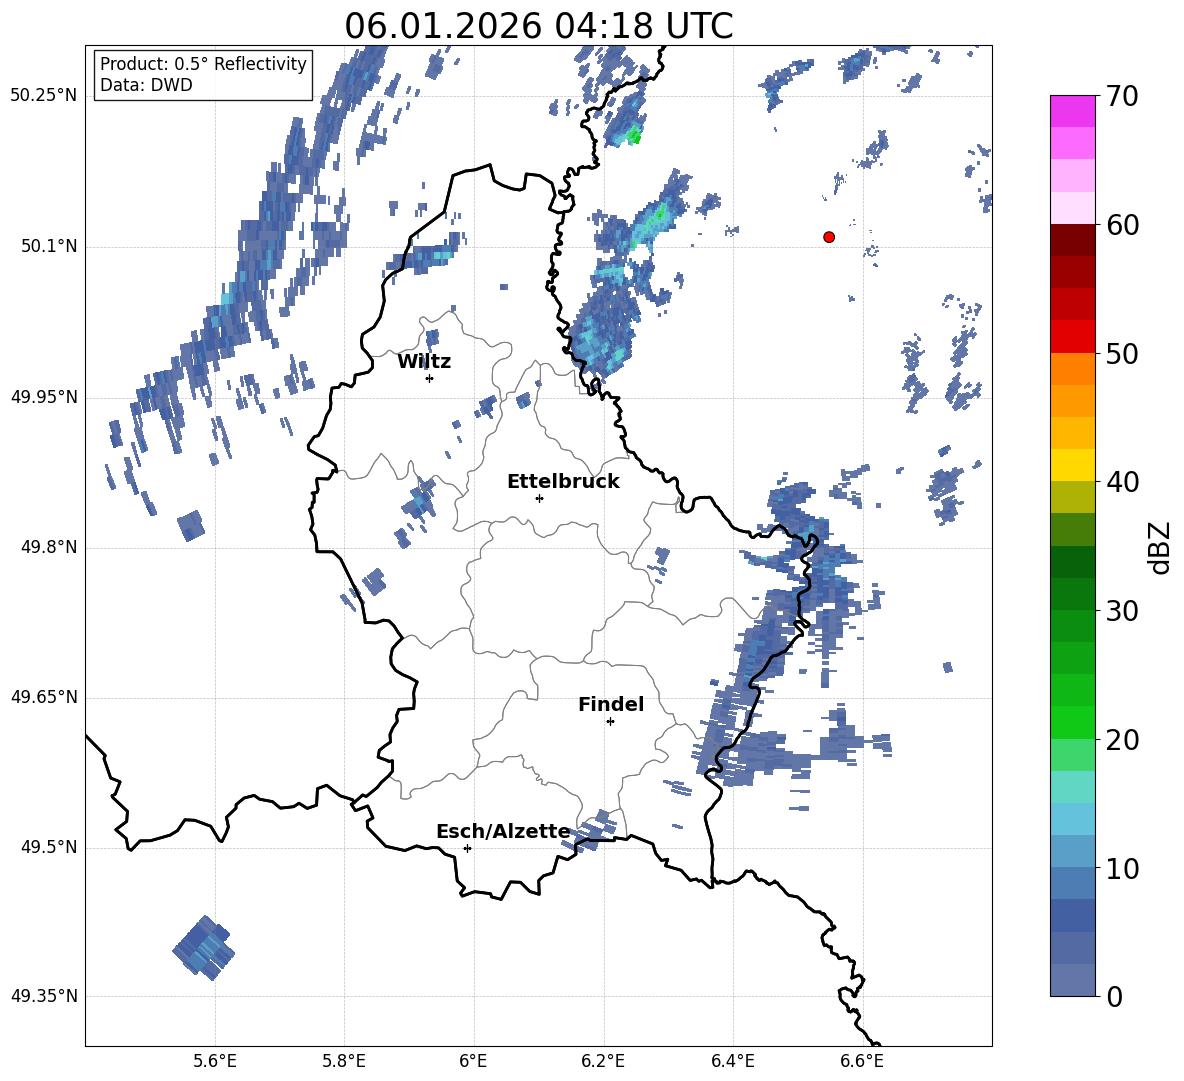Click the dBZ colorbar label
Viewport: 1184px width, 1081px height.
tap(1161, 547)
